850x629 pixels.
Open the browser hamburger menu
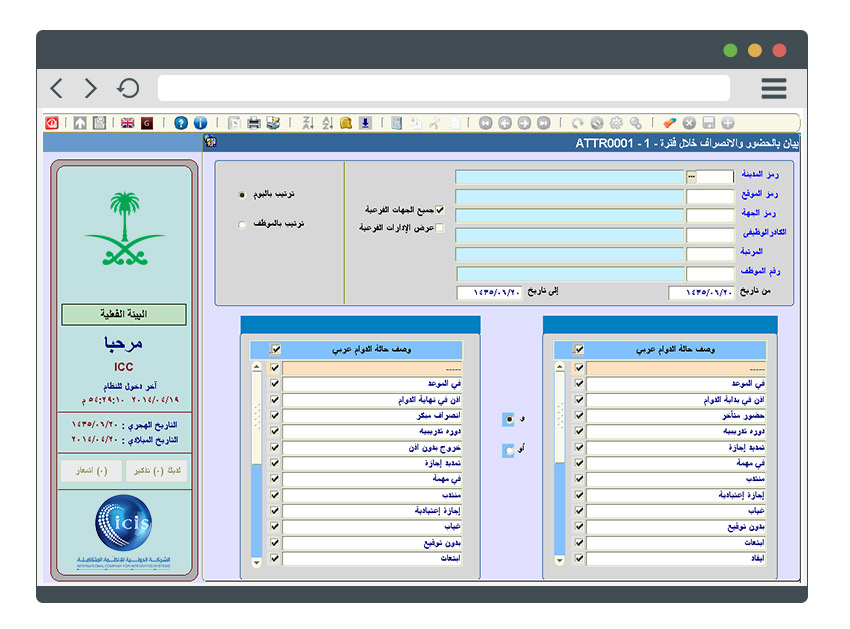point(774,88)
